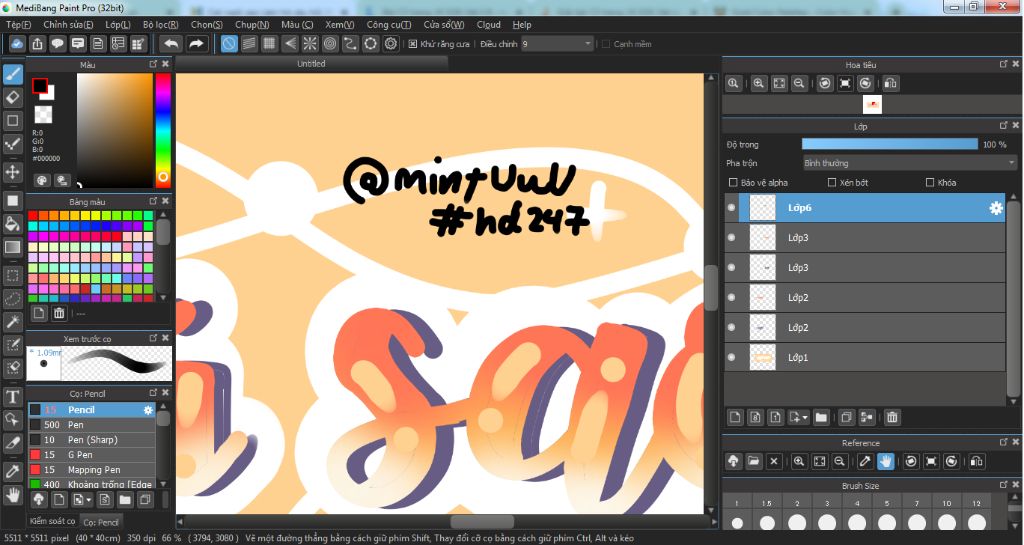The width and height of the screenshot is (1024, 545).
Task: Select the Eyedropper tool
Action: [x=12, y=471]
